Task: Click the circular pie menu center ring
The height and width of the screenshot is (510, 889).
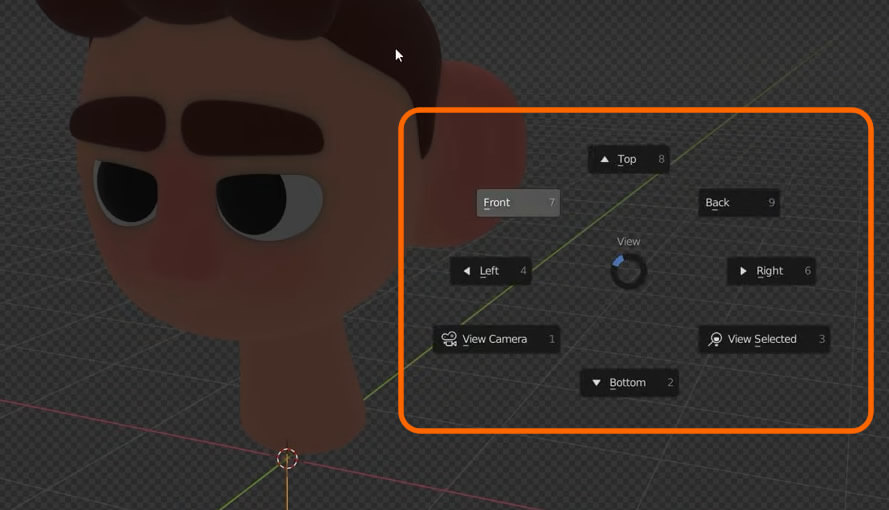Action: (629, 271)
